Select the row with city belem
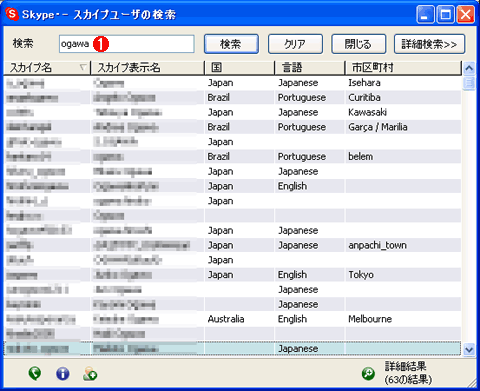 point(233,157)
